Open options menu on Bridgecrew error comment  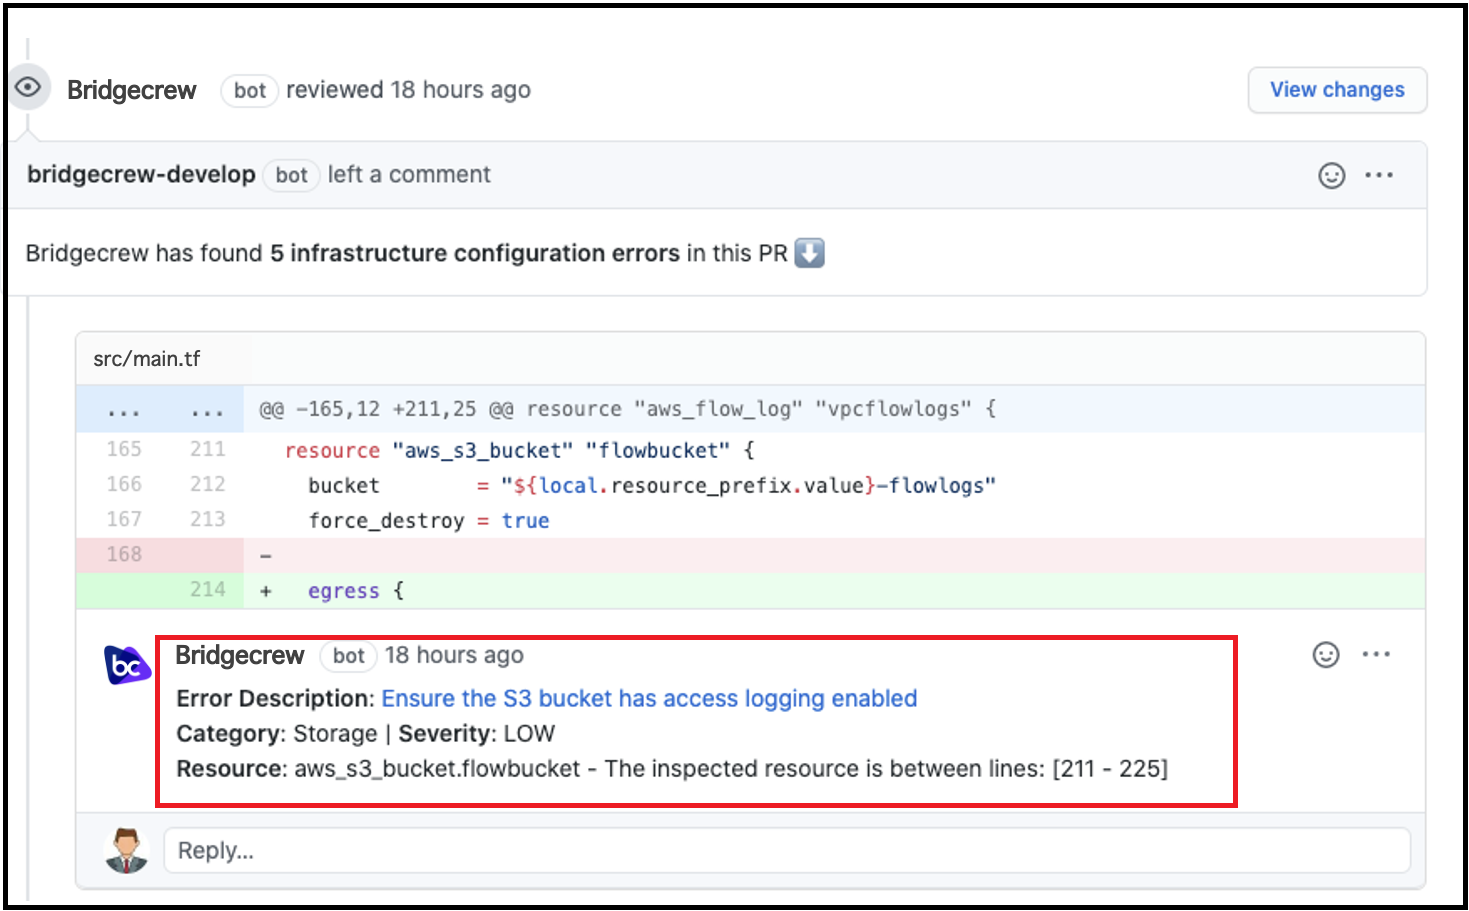1376,655
